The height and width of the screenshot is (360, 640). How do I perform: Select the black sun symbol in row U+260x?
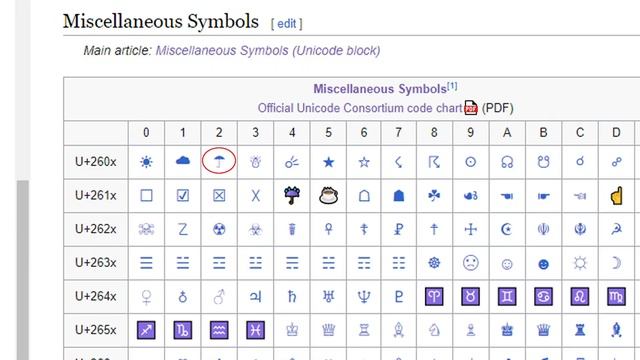146,162
